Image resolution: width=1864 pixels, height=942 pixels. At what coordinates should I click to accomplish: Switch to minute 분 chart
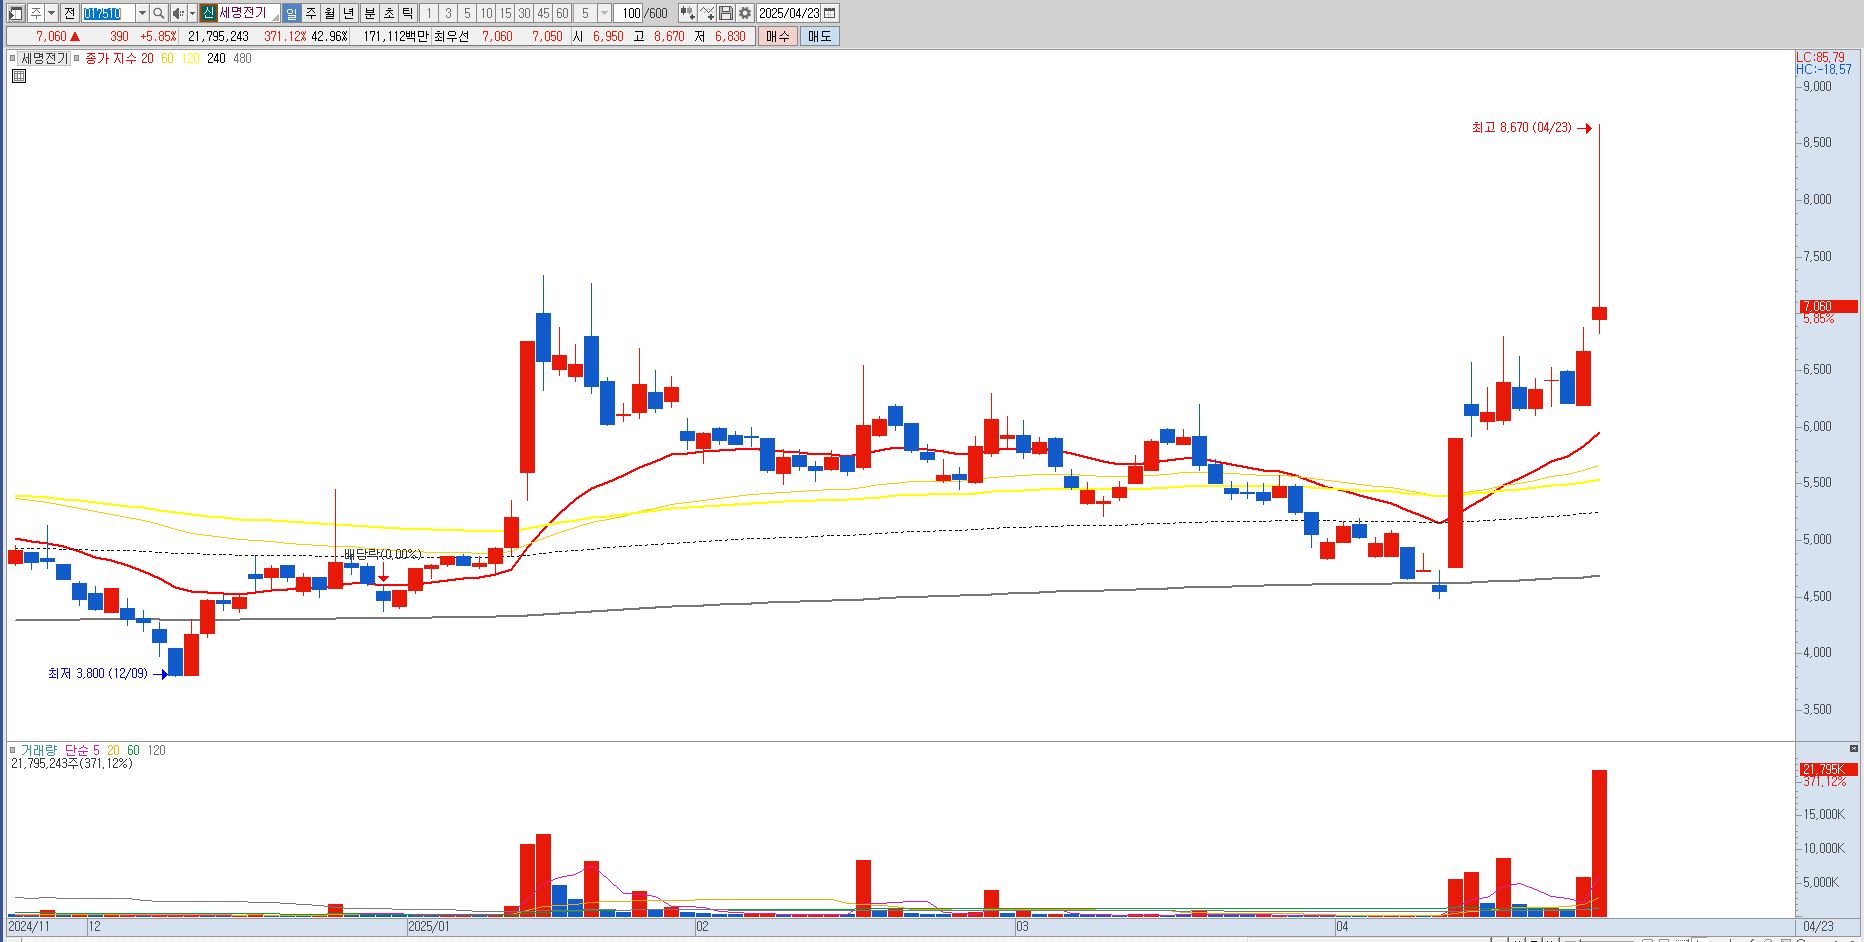pyautogui.click(x=369, y=13)
